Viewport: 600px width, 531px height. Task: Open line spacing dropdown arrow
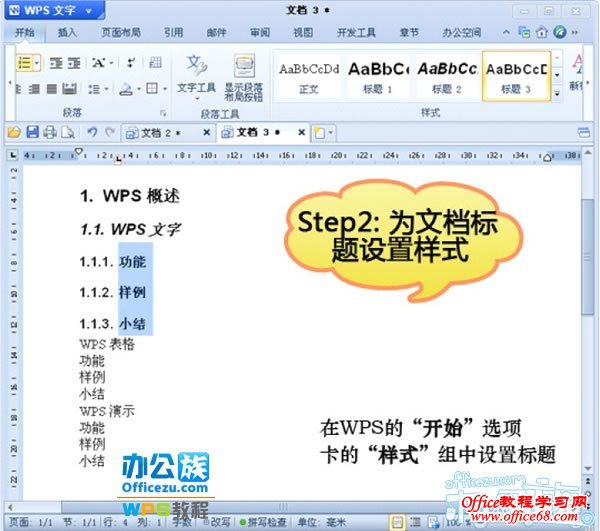[106, 90]
